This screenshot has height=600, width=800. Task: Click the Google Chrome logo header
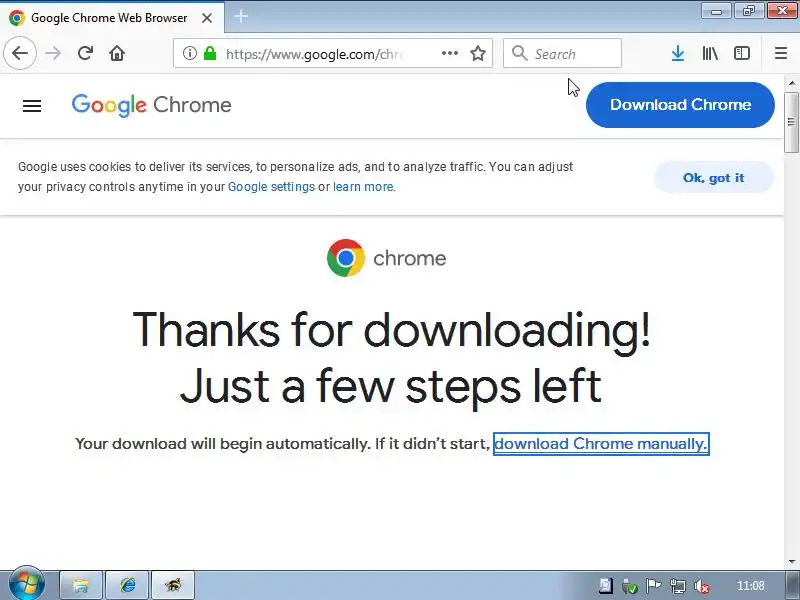(x=152, y=105)
